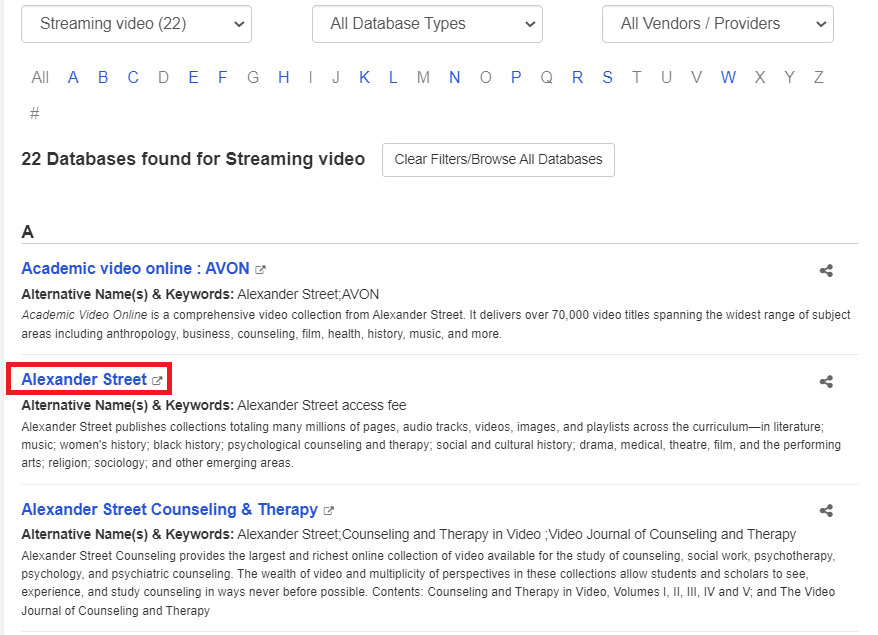The image size is (878, 635).
Task: Open Alexander Street Counseling & Therapy link
Action: (170, 510)
